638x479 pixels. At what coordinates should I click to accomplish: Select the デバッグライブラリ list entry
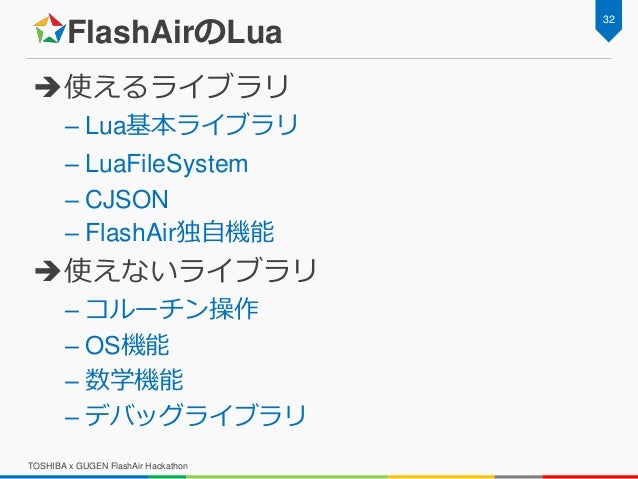(x=195, y=415)
